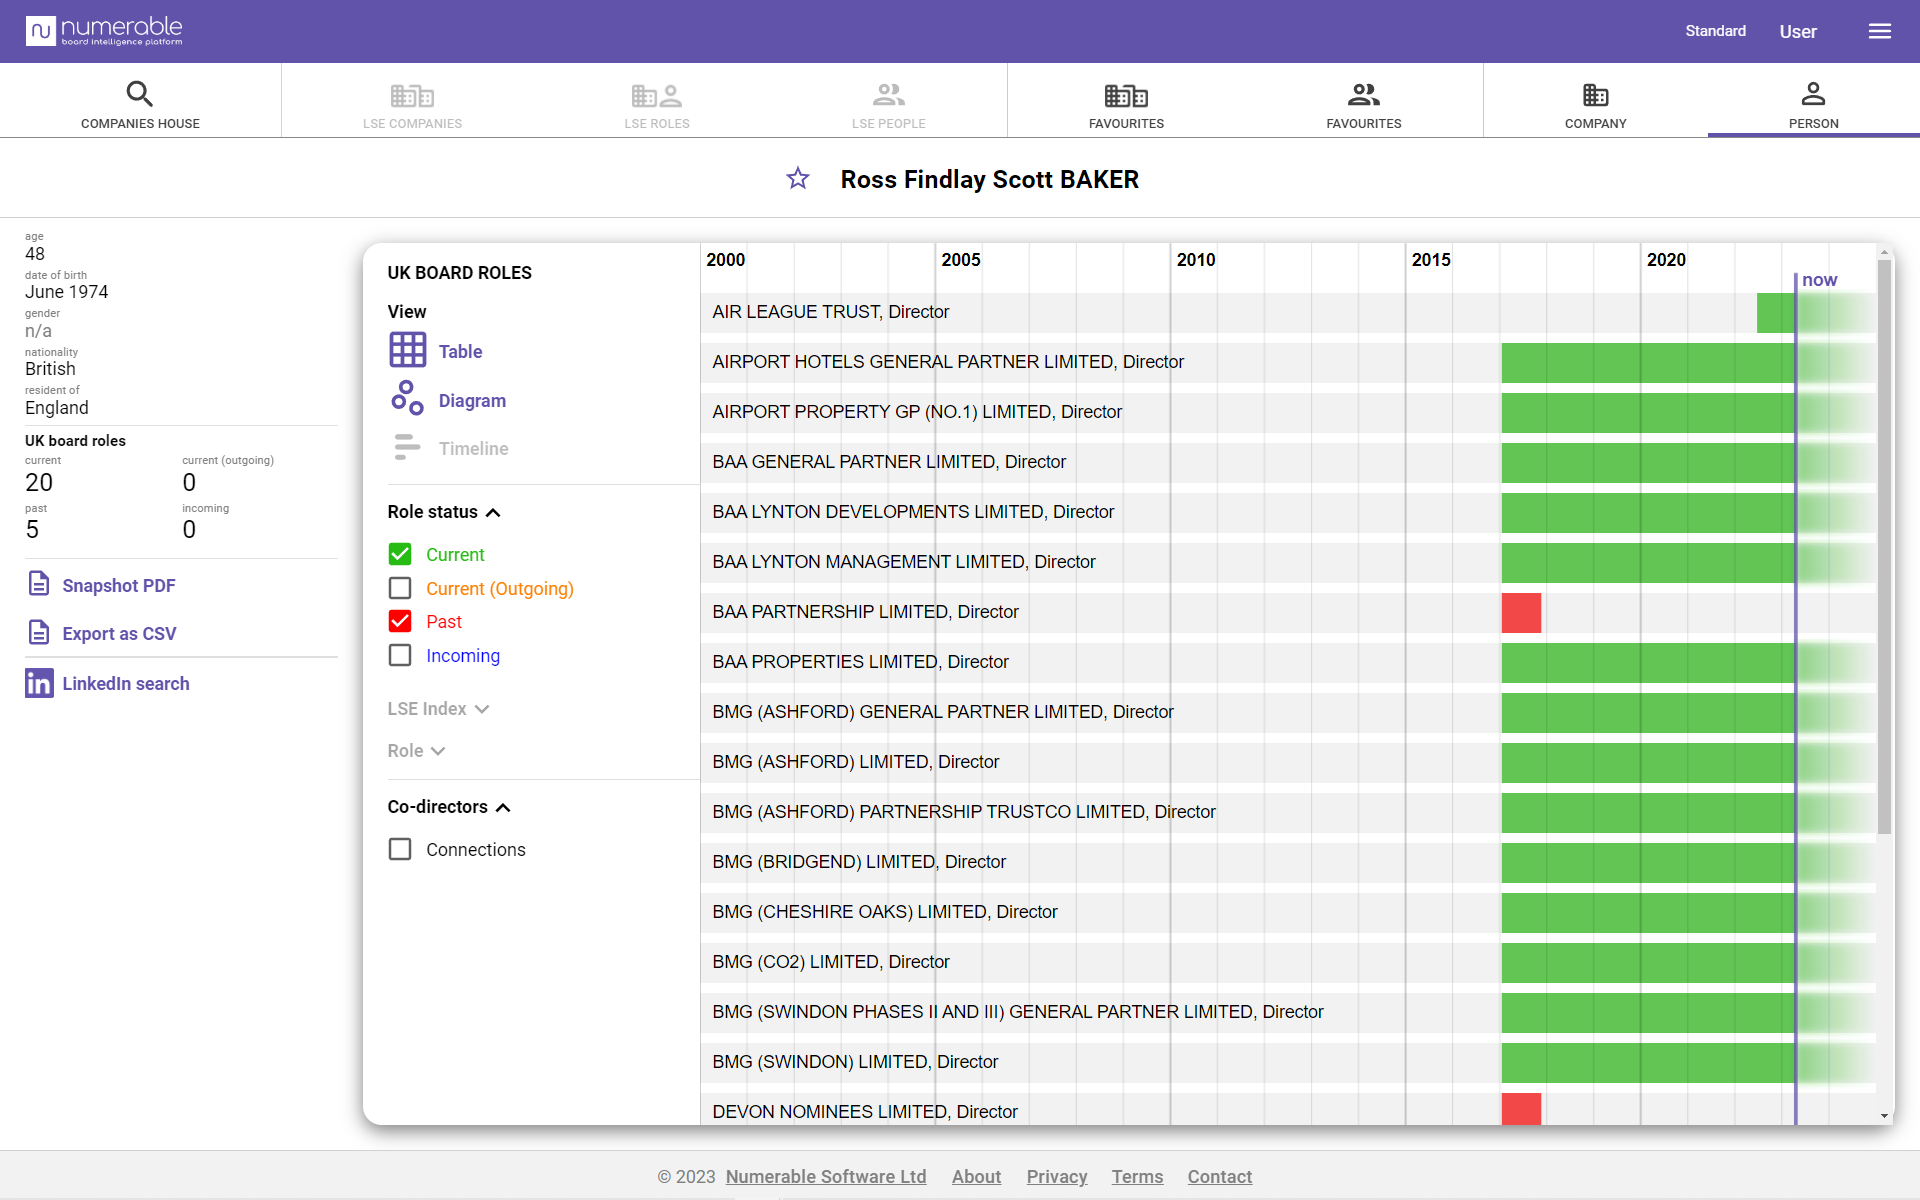Download the Snapshot PDF

coord(119,586)
